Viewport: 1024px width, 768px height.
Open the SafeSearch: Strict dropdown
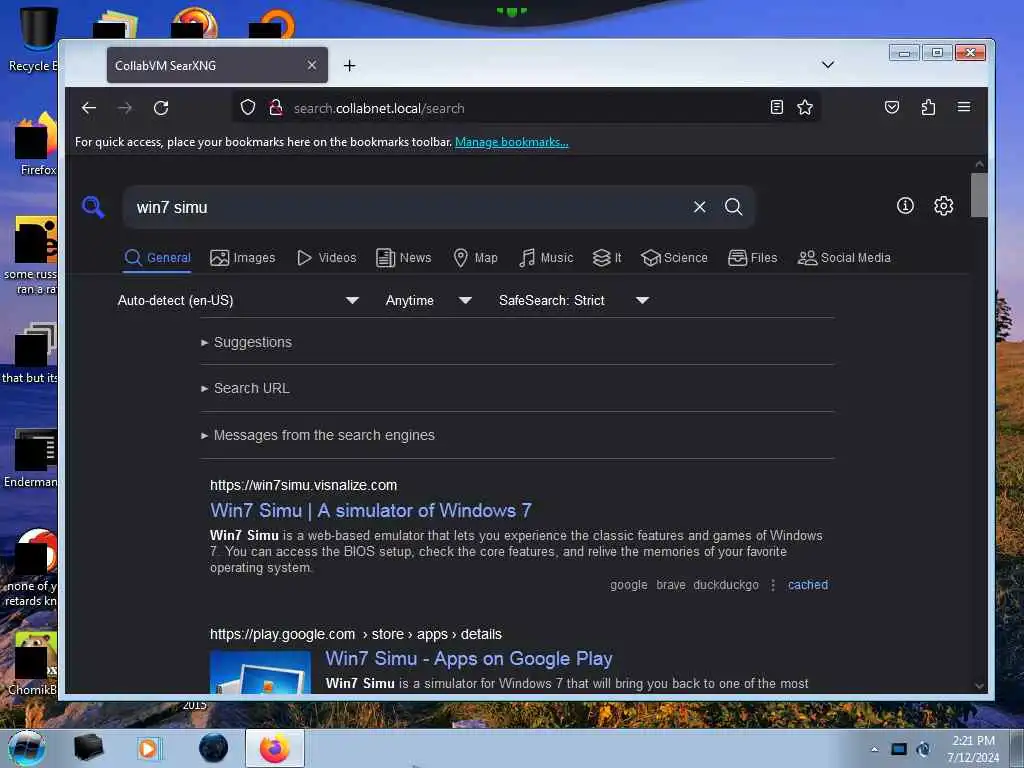point(573,300)
